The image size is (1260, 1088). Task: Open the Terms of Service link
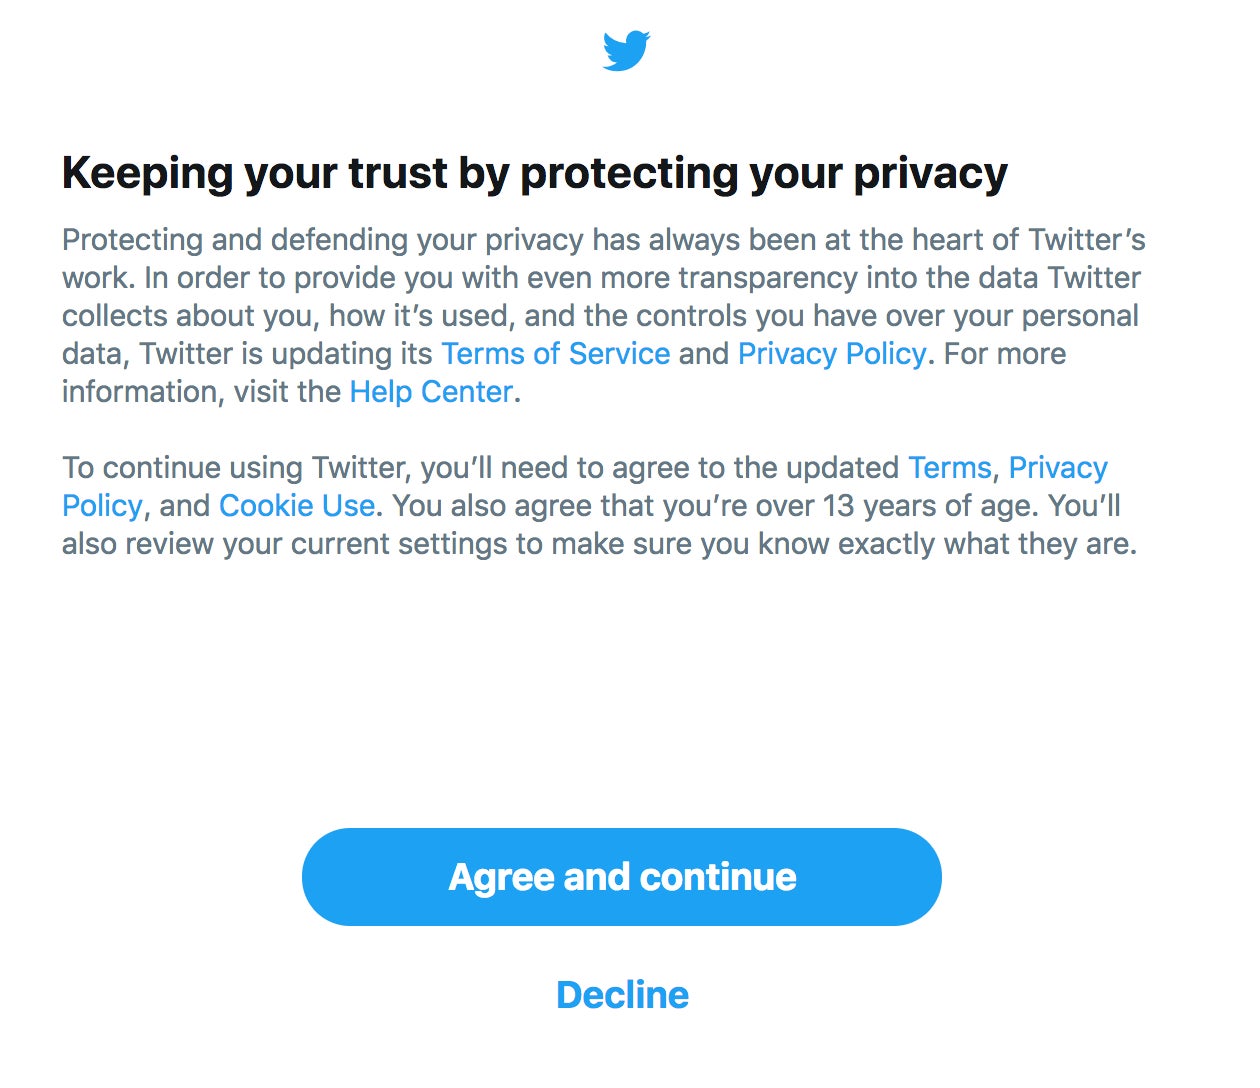click(556, 354)
